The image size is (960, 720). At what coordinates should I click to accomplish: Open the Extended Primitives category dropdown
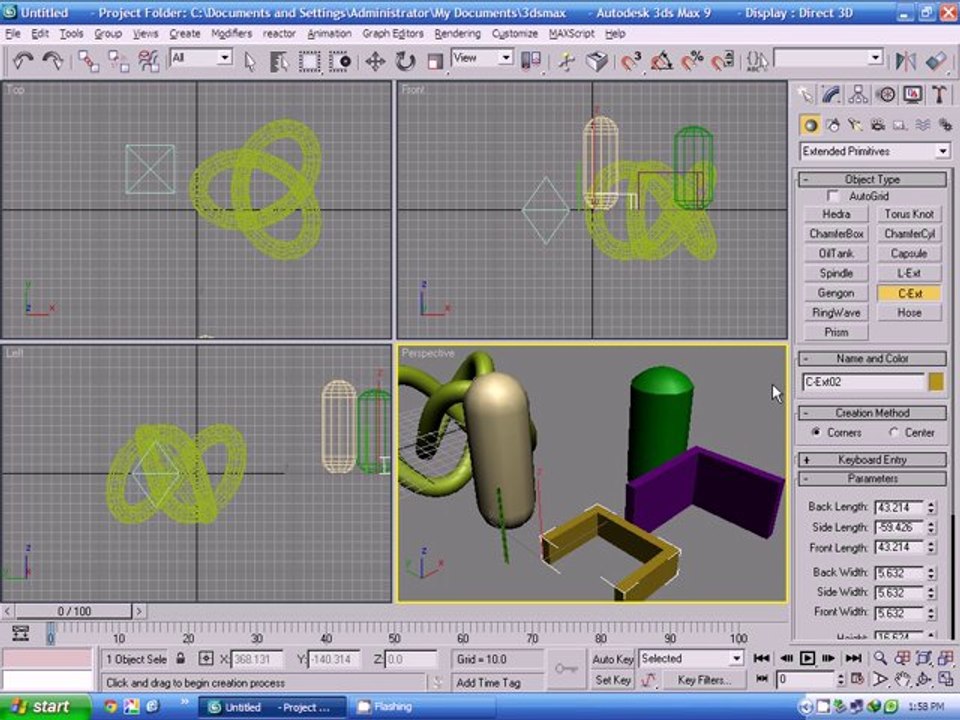874,151
